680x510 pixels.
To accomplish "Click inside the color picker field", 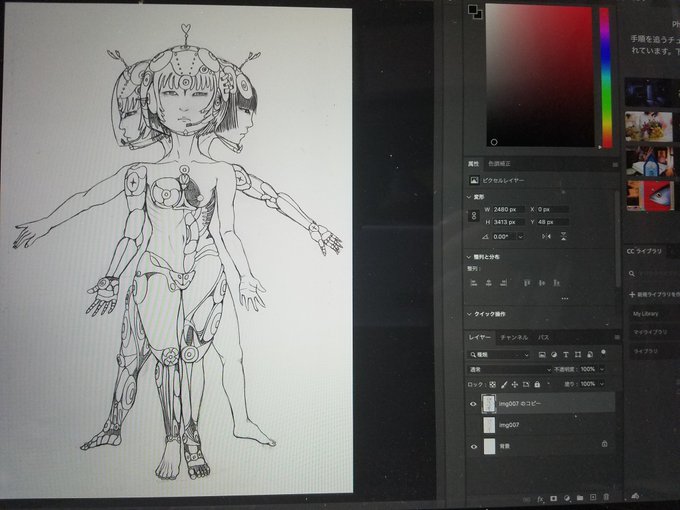I will click(539, 76).
